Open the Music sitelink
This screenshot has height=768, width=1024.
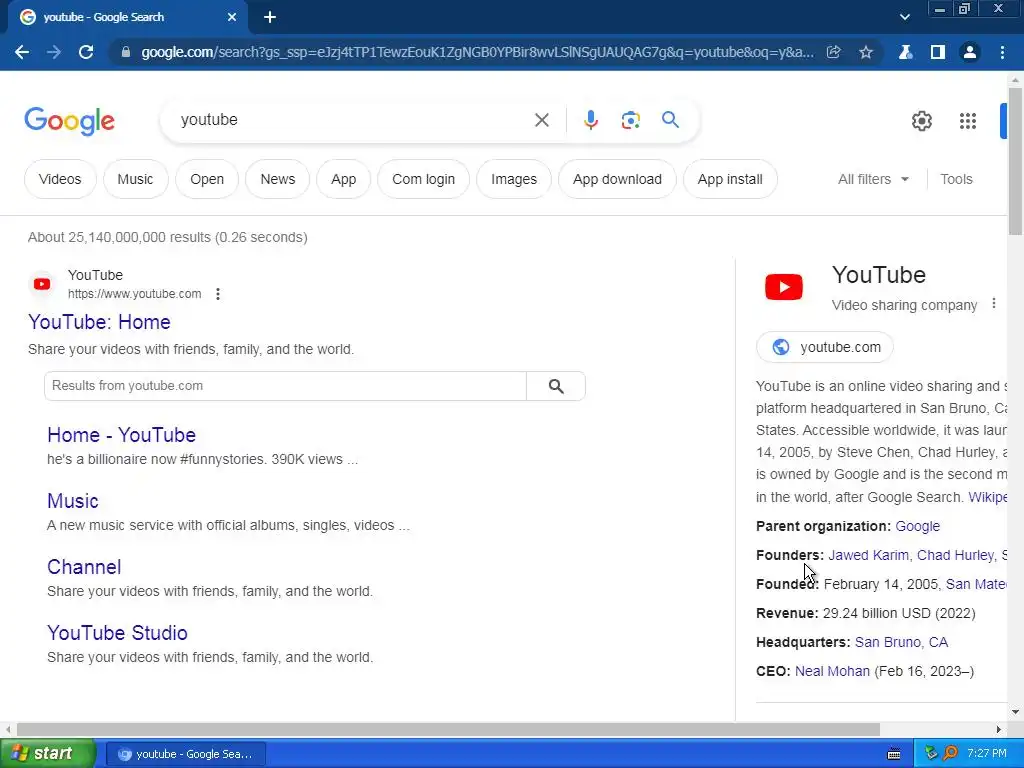point(72,501)
